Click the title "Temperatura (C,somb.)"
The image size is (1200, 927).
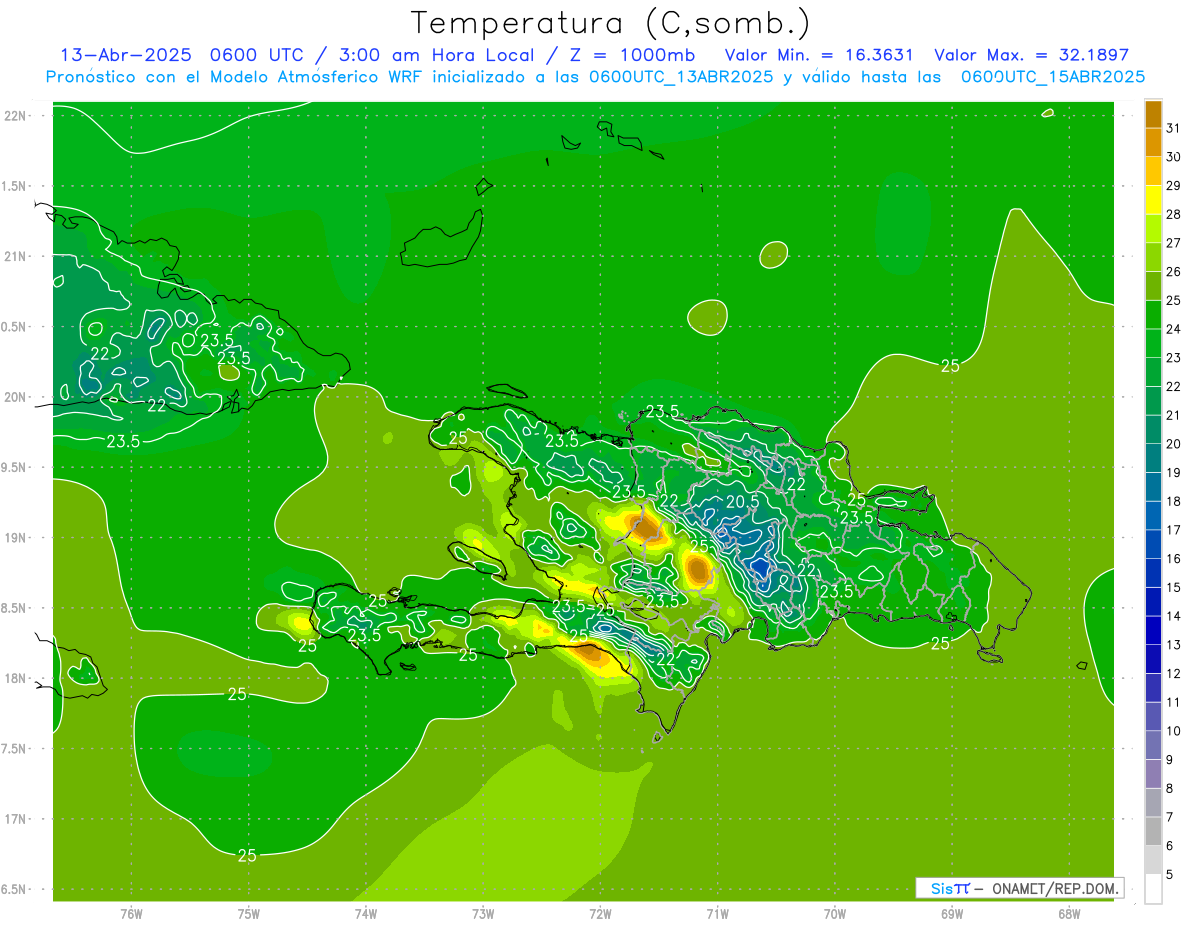[x=610, y=22]
